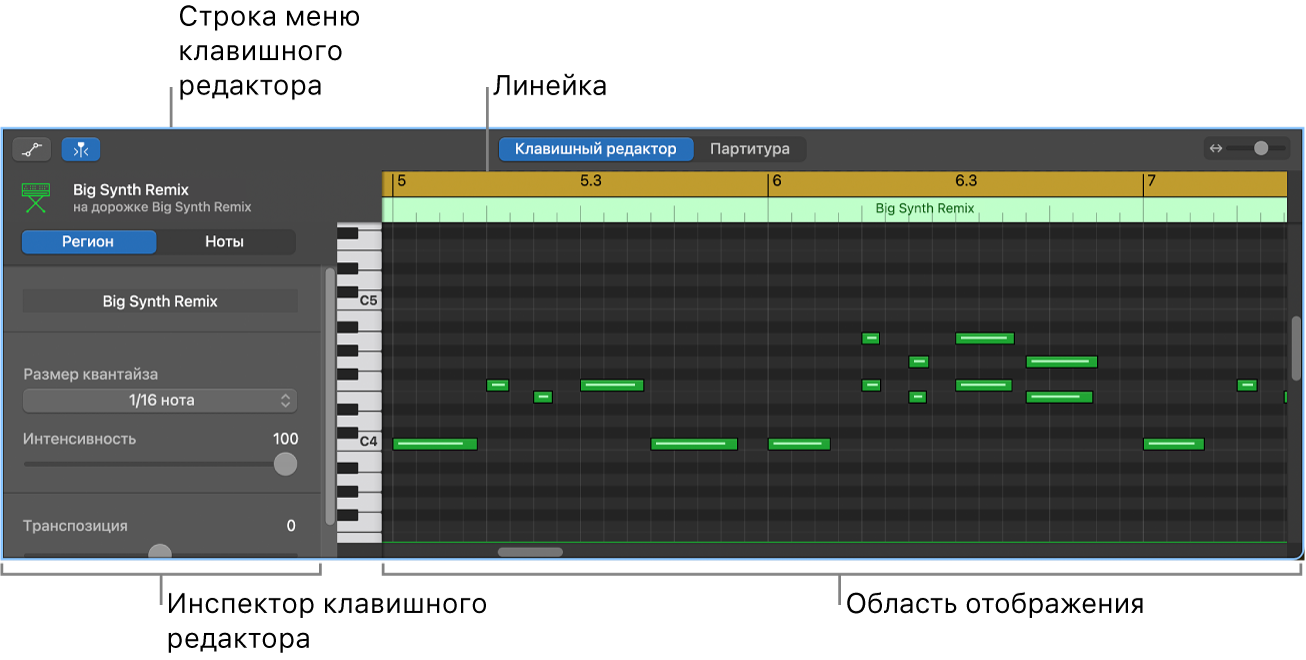Click bar 6 on the ruler
The height and width of the screenshot is (660, 1306).
pyautogui.click(x=777, y=181)
